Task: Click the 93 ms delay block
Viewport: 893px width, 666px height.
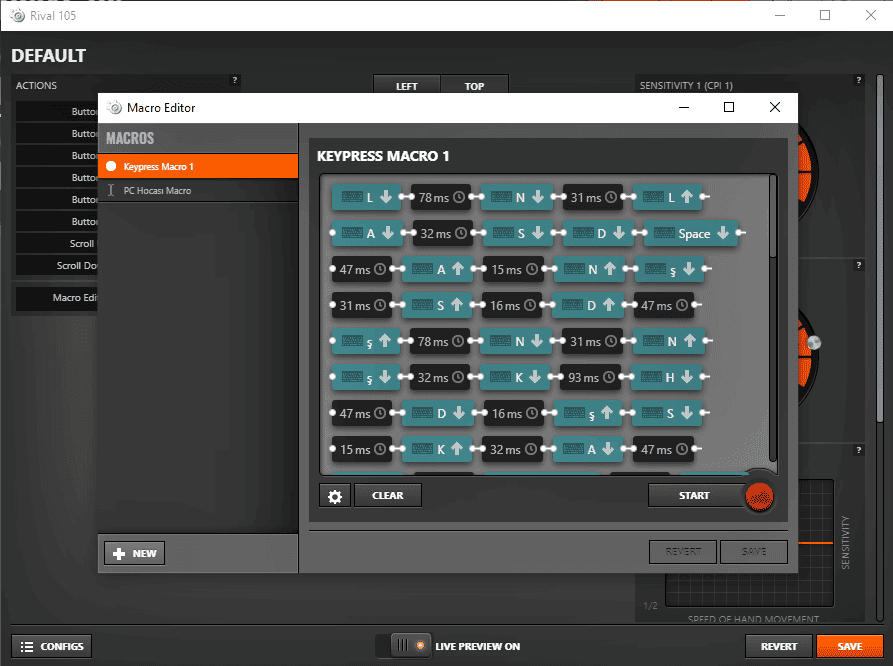Action: point(592,378)
